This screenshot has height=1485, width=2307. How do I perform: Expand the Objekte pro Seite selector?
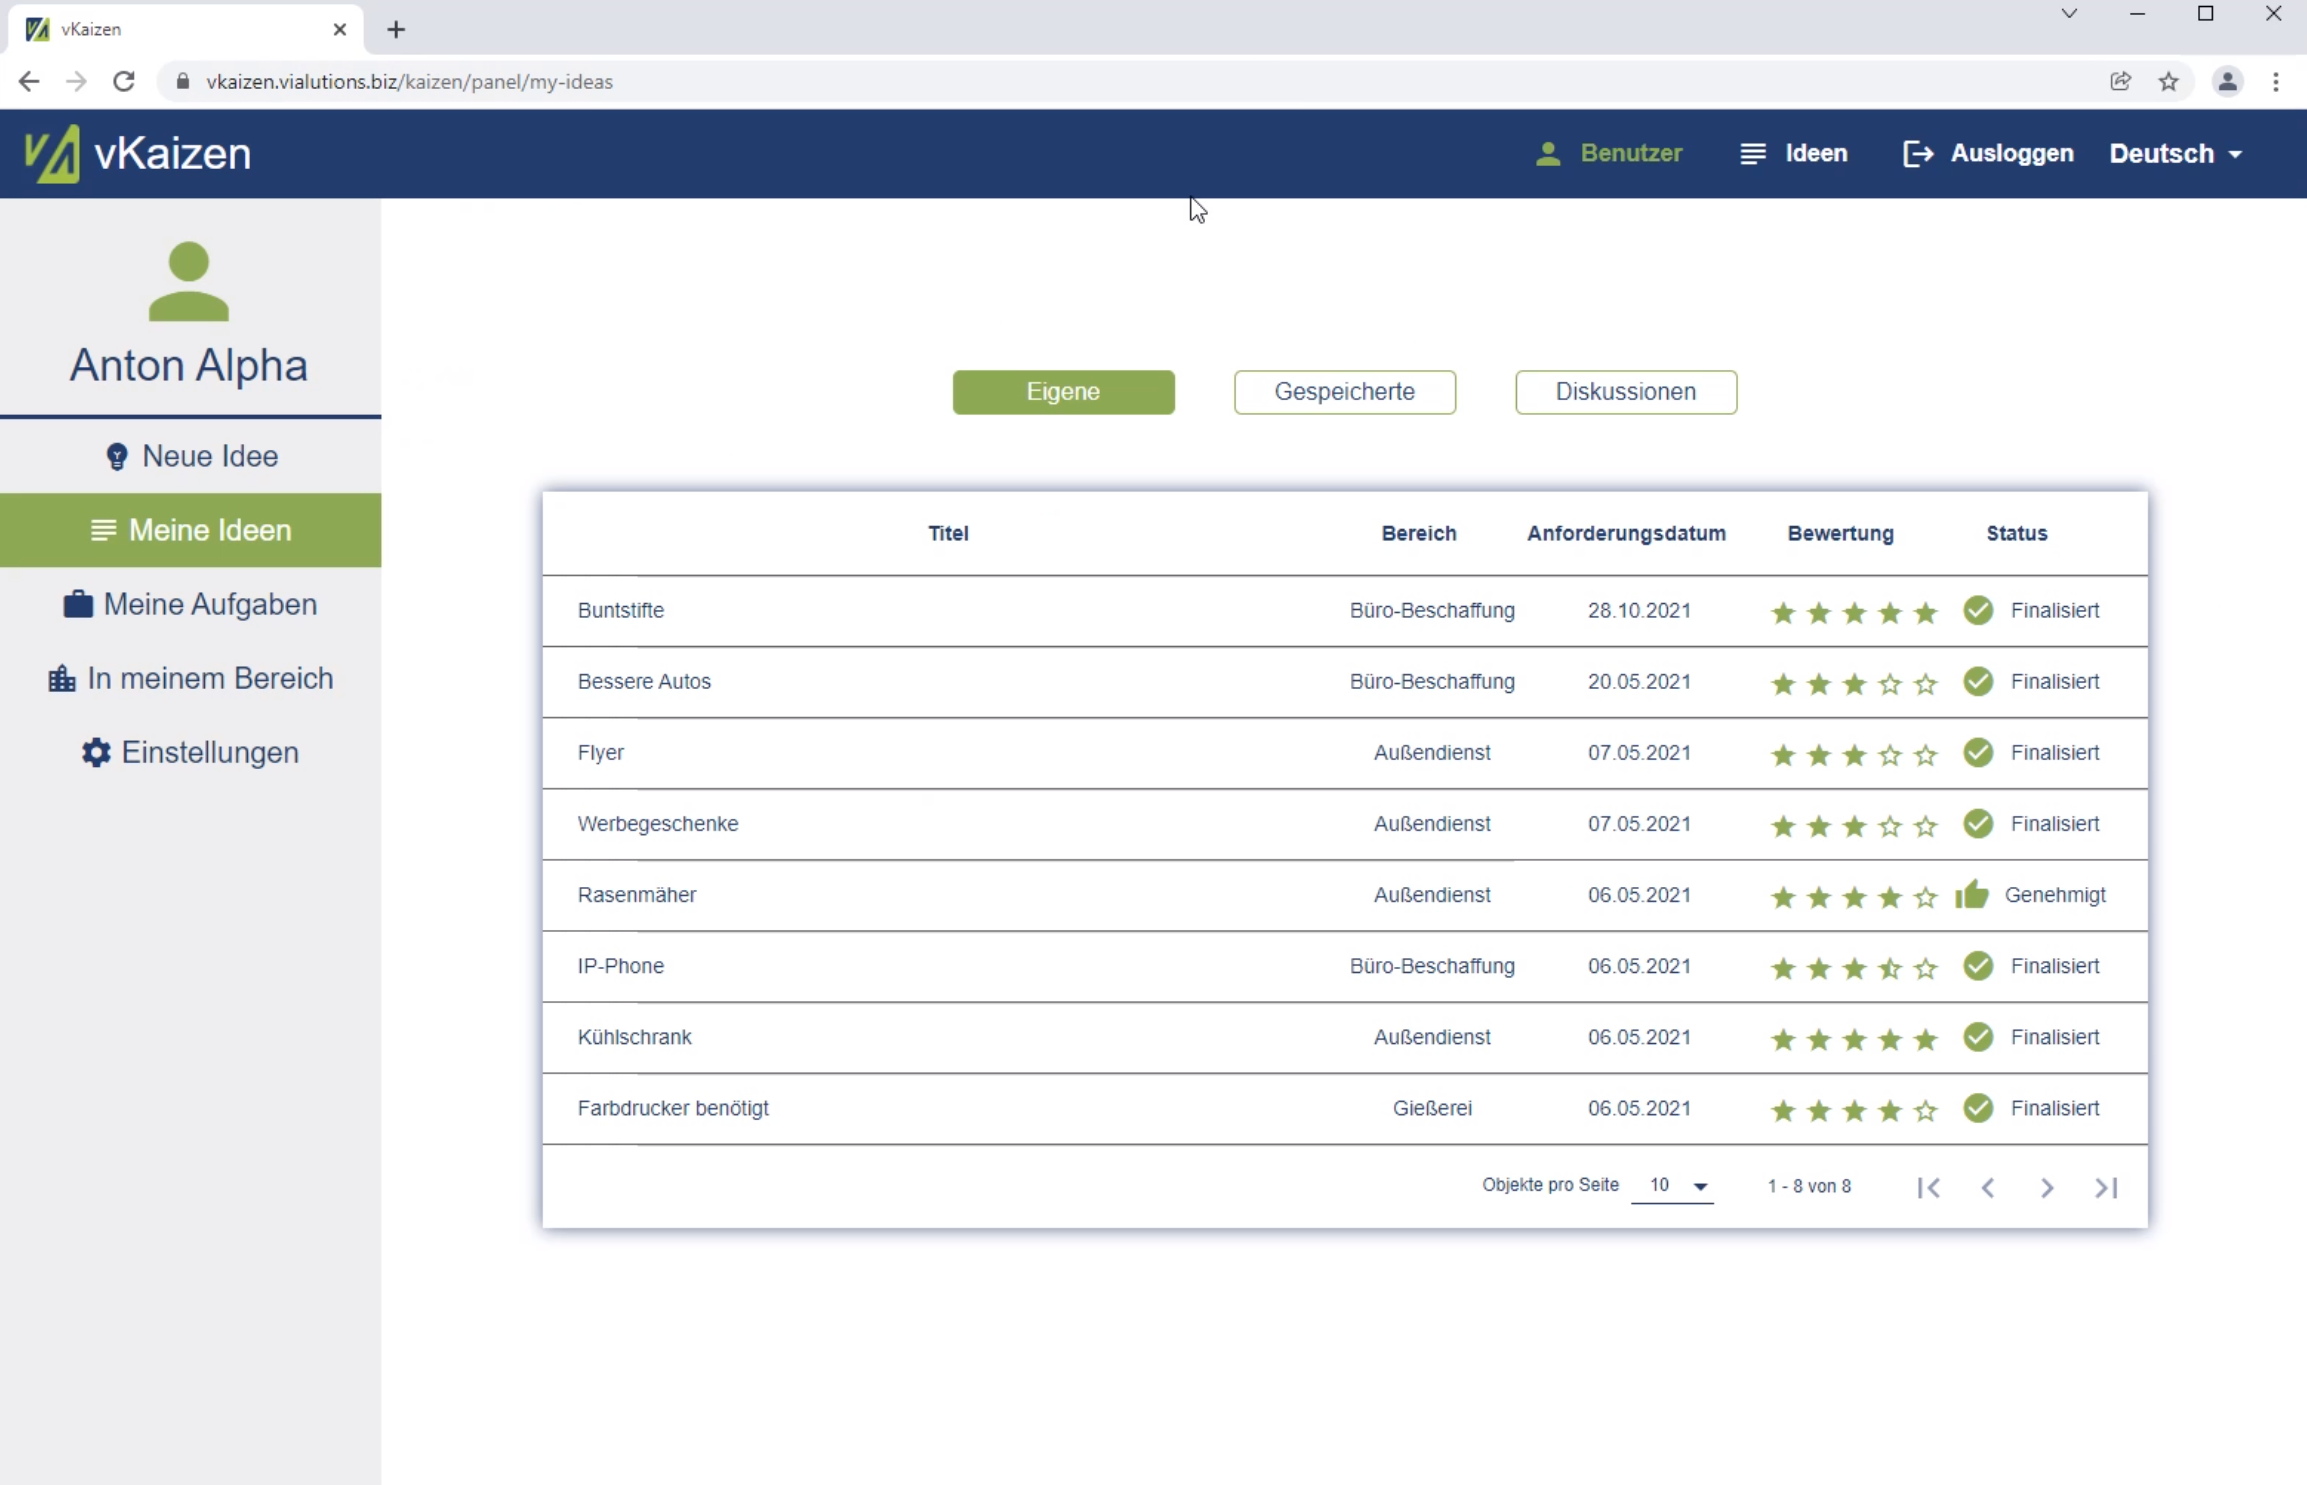[1672, 1186]
